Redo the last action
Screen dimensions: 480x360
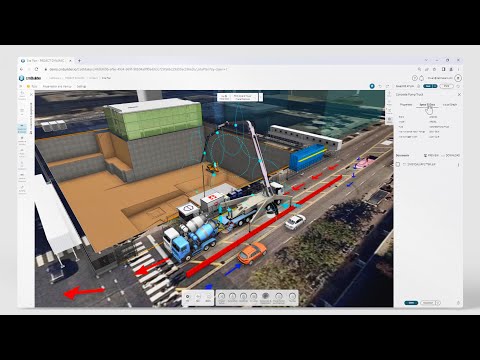click(387, 86)
